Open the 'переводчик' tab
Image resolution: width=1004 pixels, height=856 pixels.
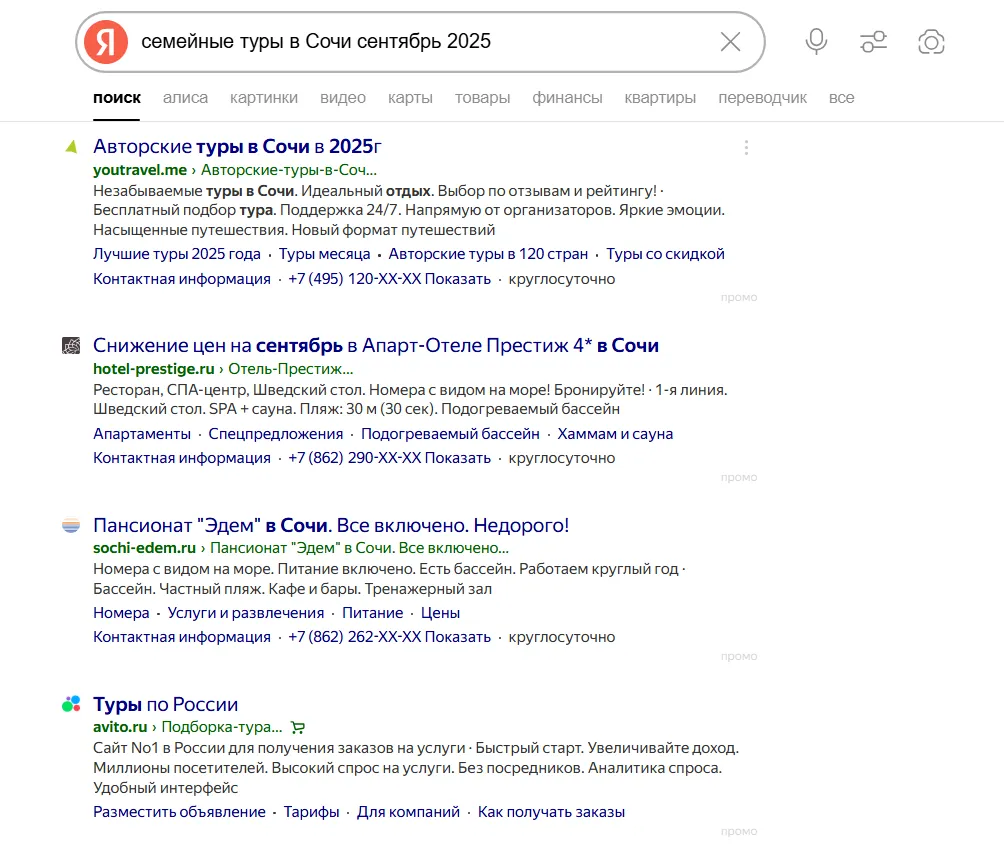pos(762,98)
